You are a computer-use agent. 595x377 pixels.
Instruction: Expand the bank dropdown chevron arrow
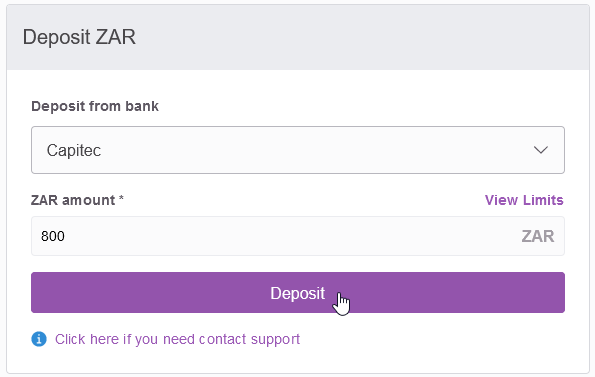click(540, 150)
